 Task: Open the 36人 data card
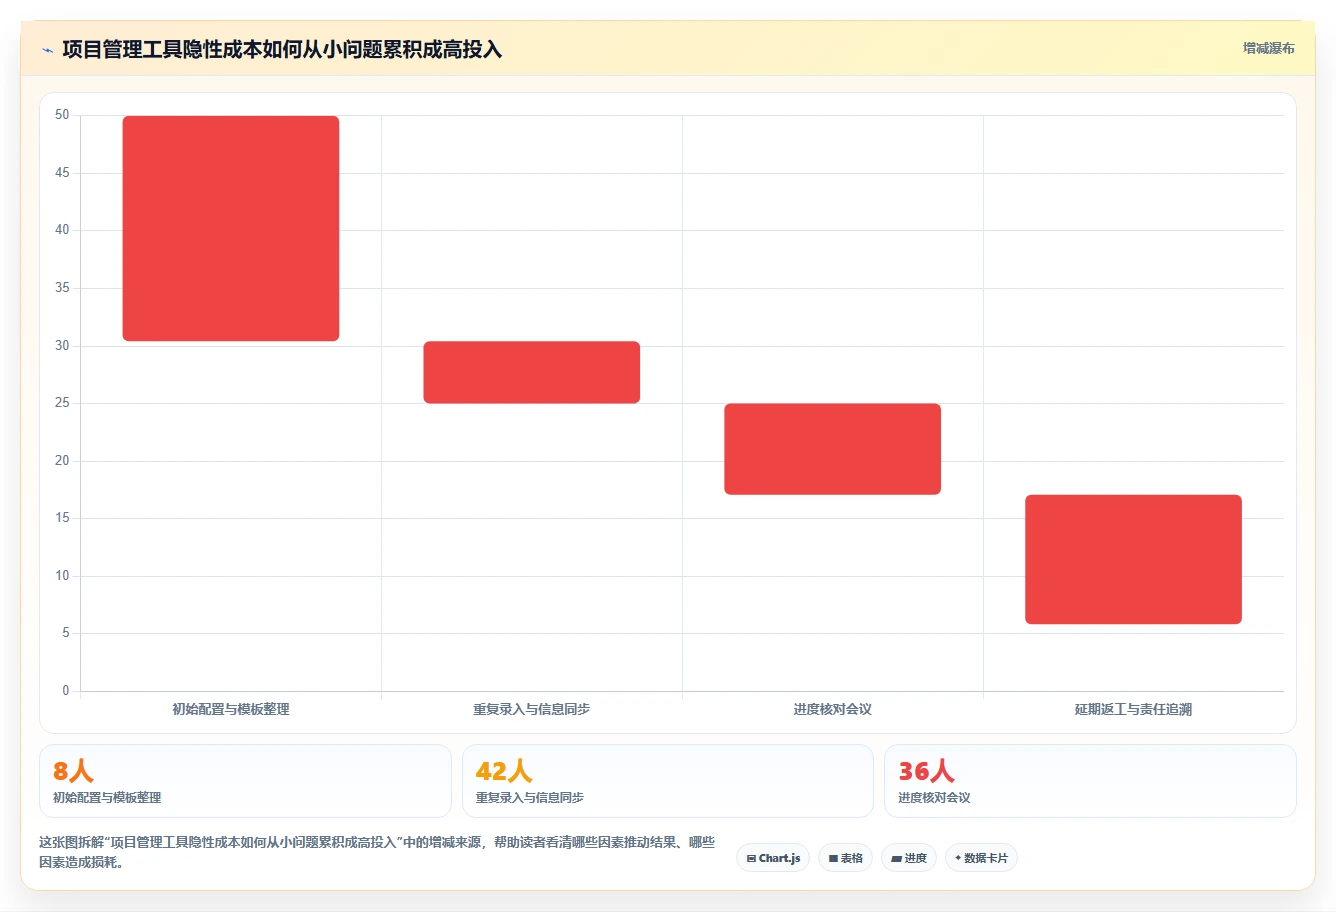[1090, 781]
